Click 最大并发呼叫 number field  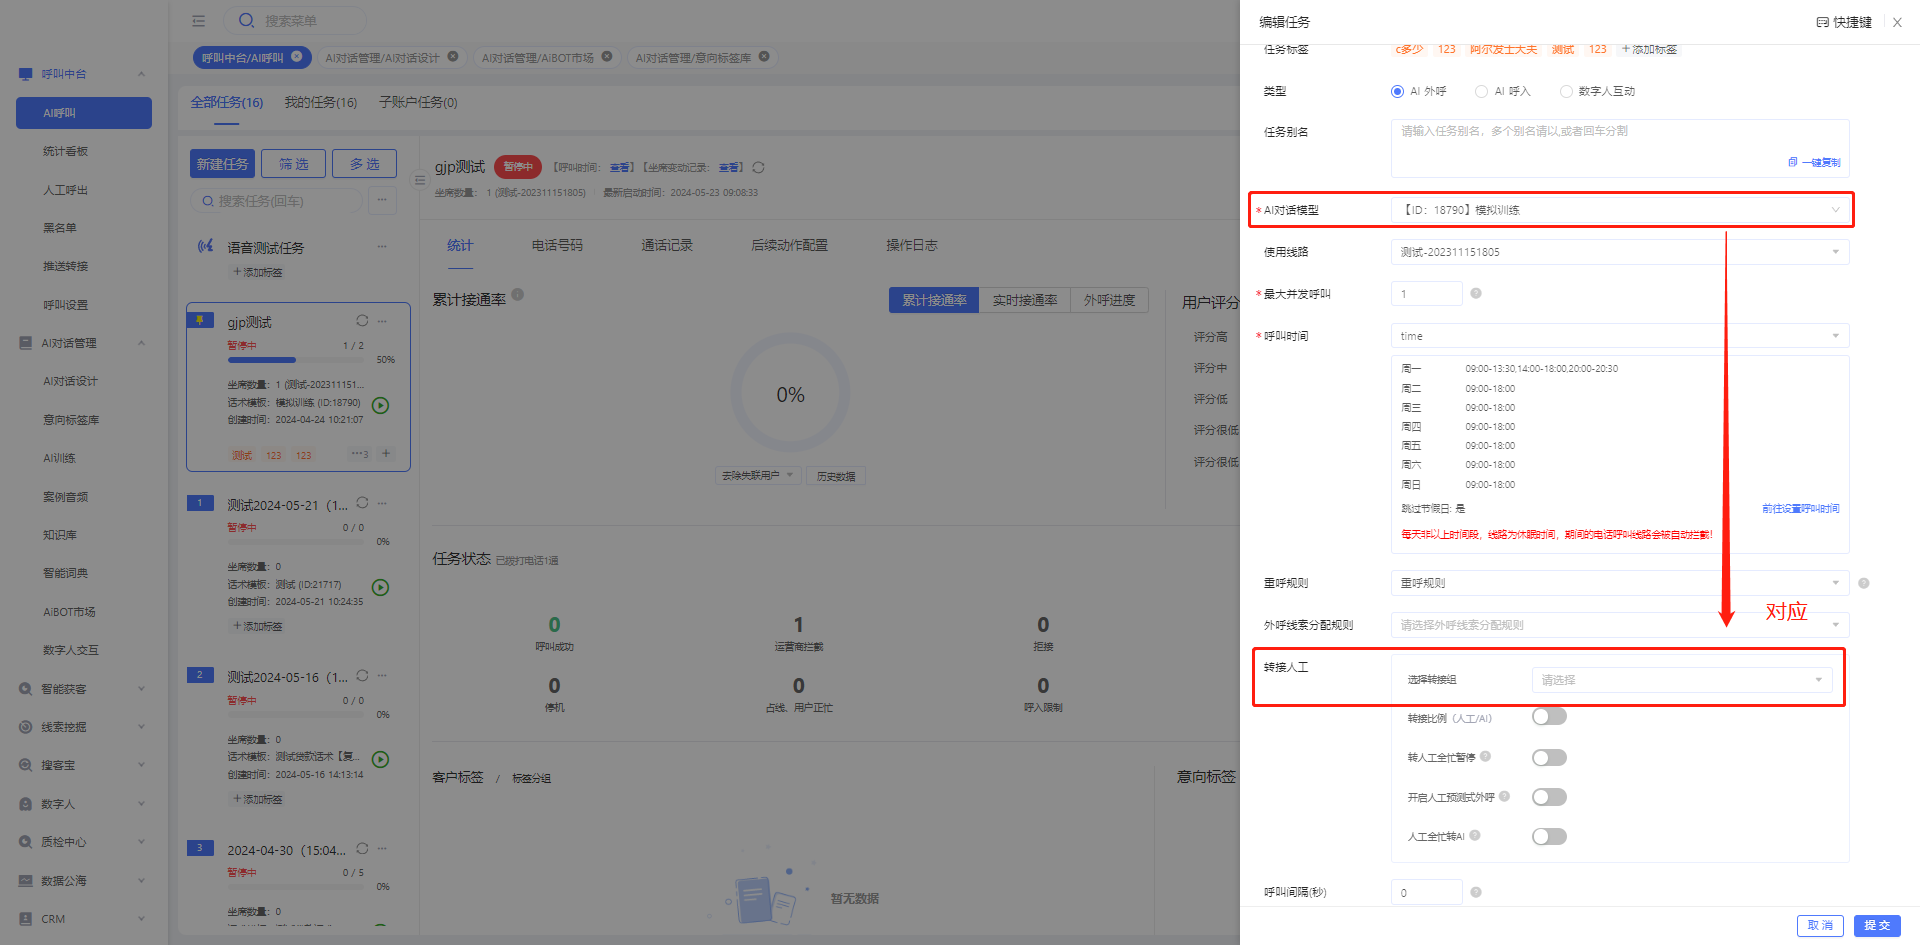tap(1427, 293)
